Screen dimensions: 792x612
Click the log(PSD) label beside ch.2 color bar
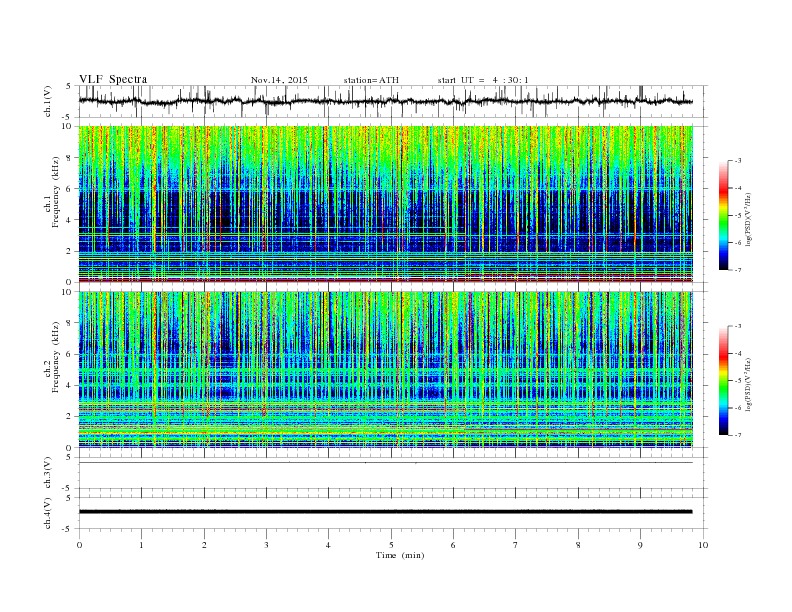click(749, 384)
